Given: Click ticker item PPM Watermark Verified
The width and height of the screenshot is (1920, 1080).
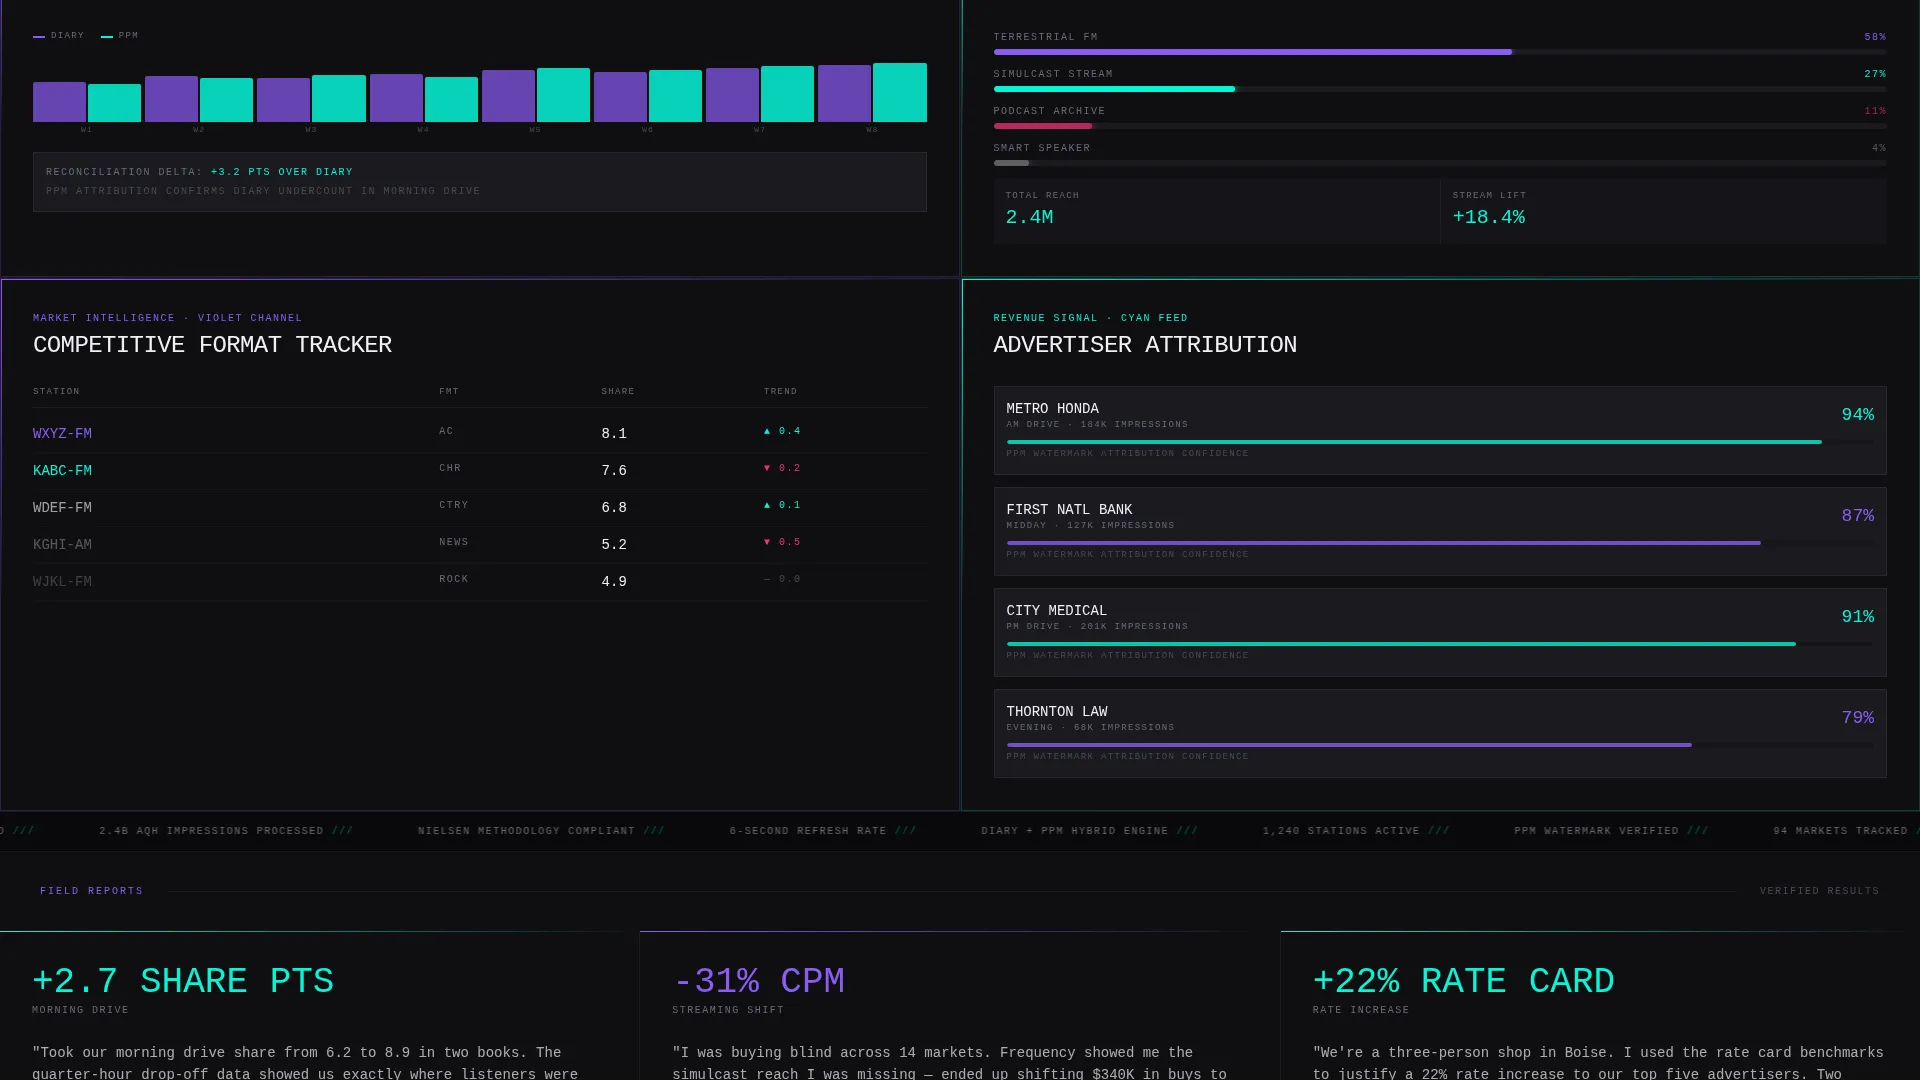Looking at the screenshot, I should [x=1596, y=831].
